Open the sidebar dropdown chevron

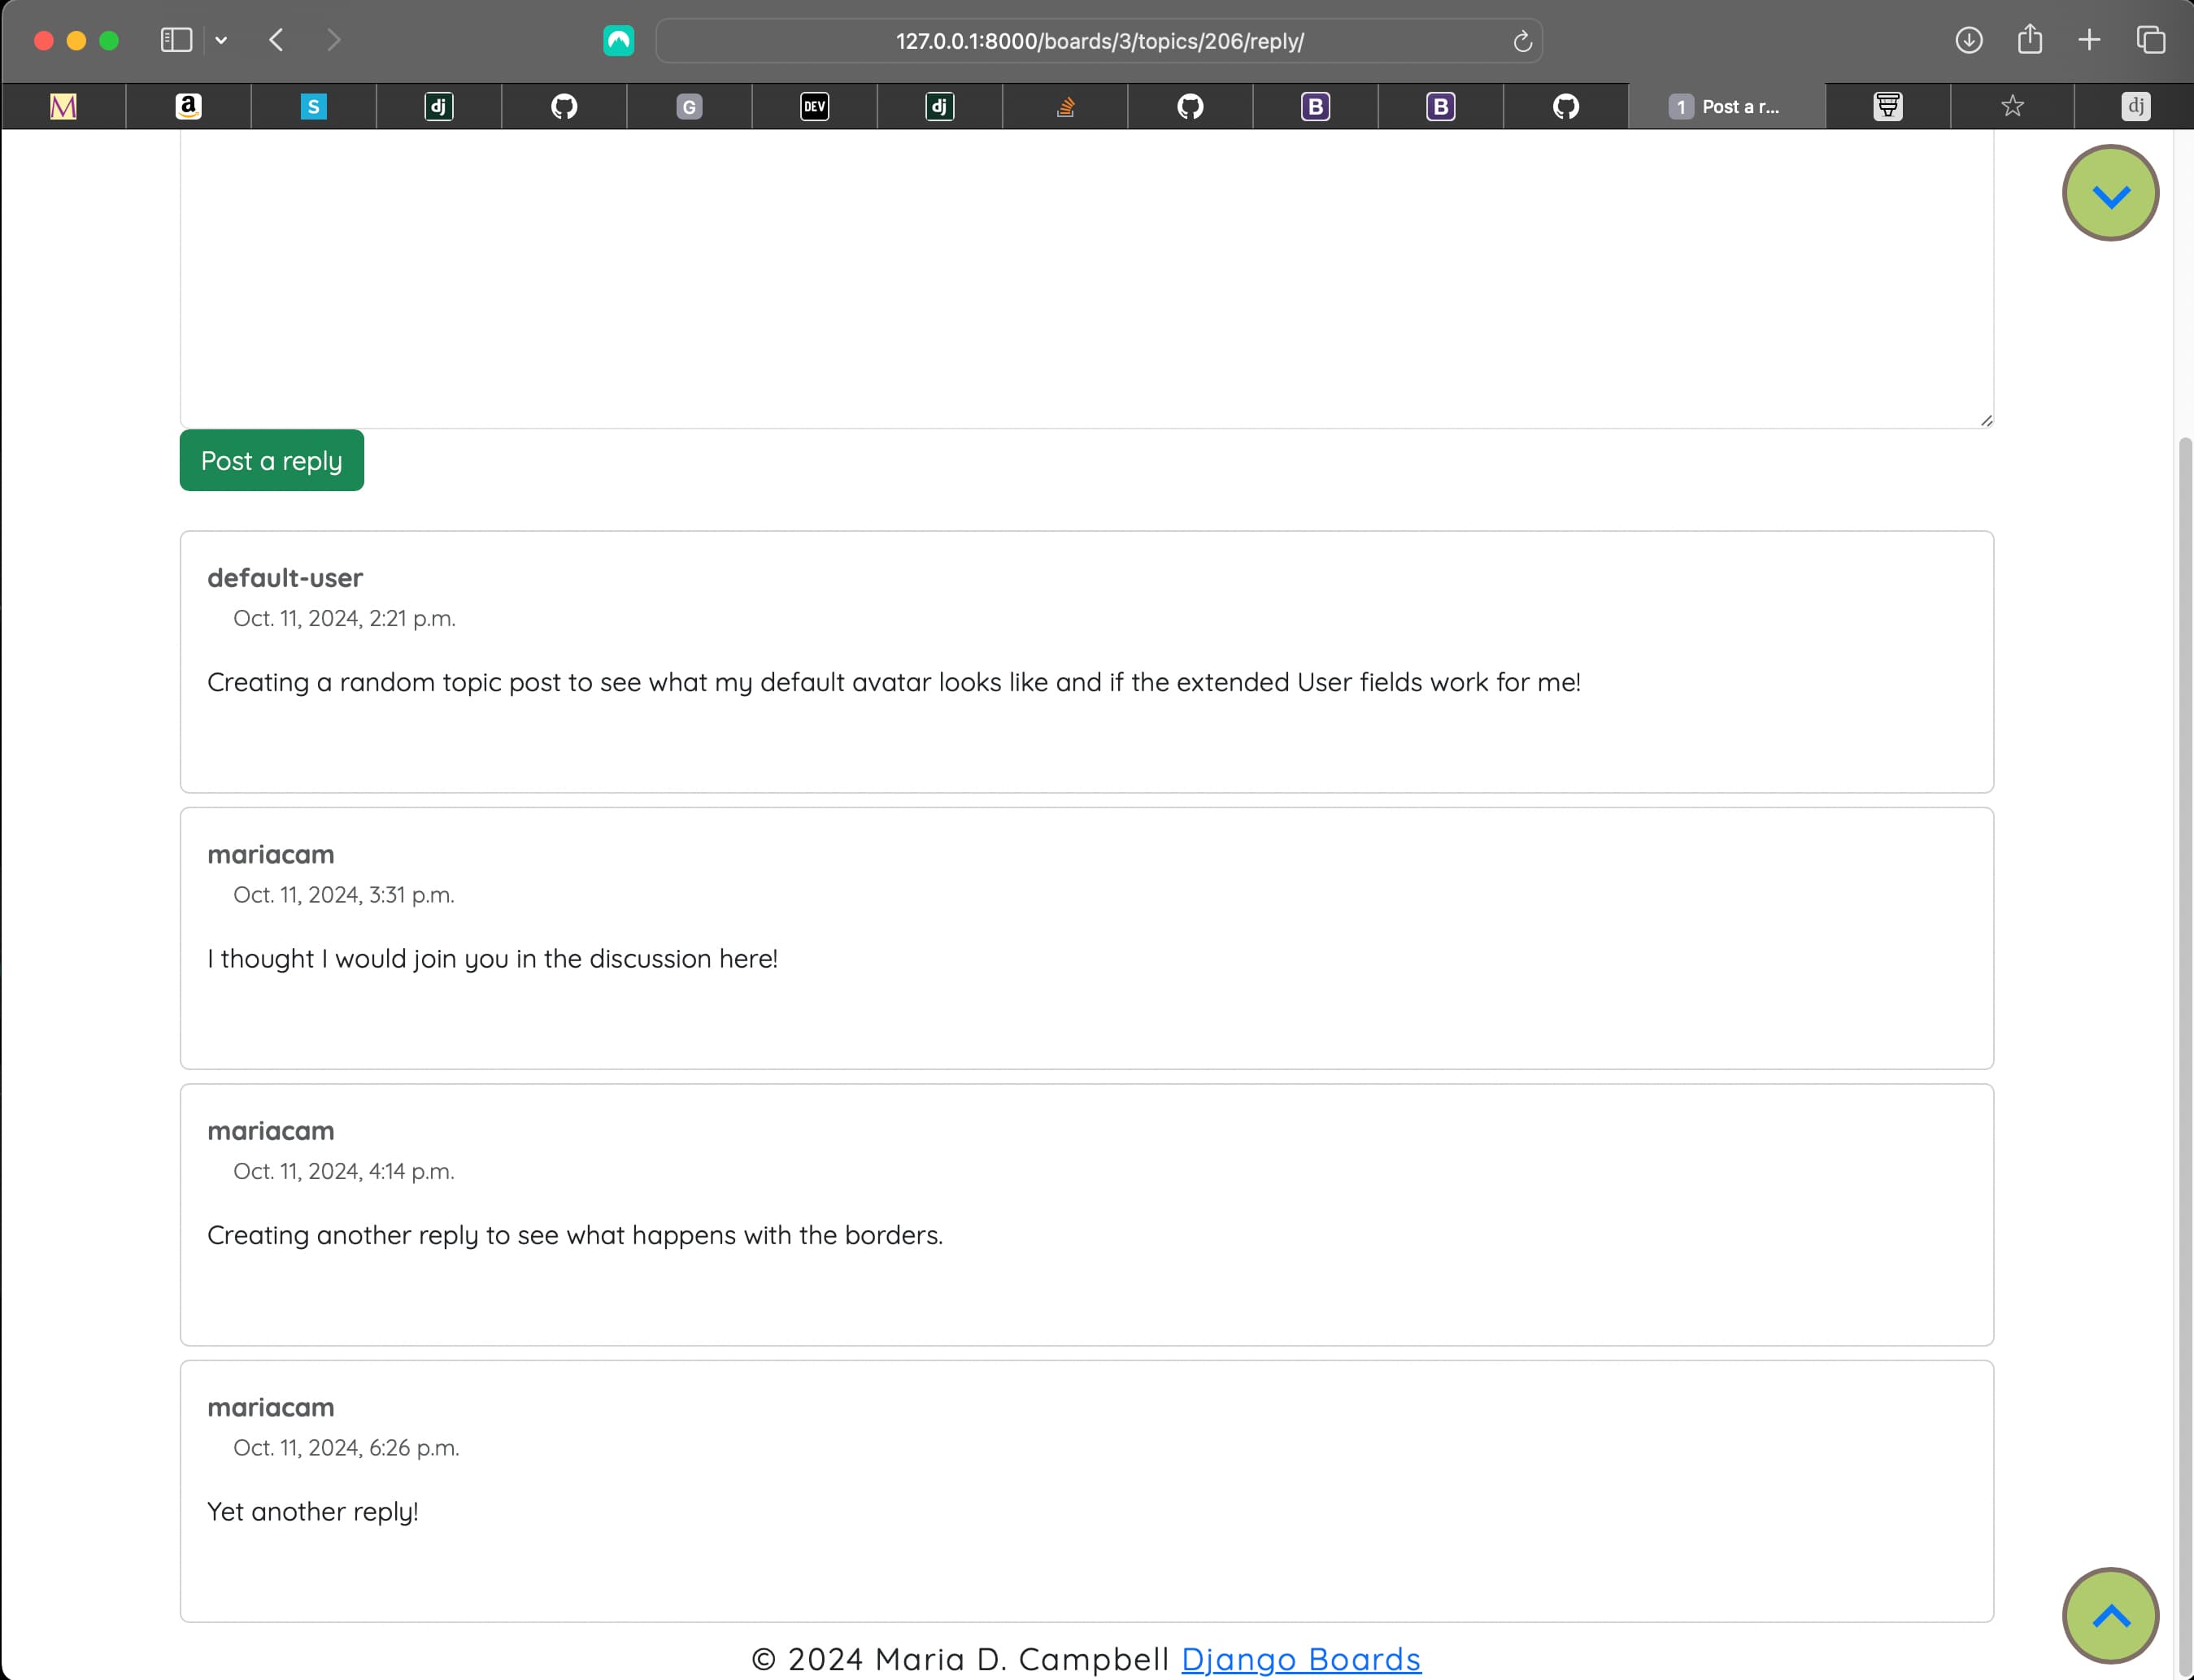click(221, 40)
